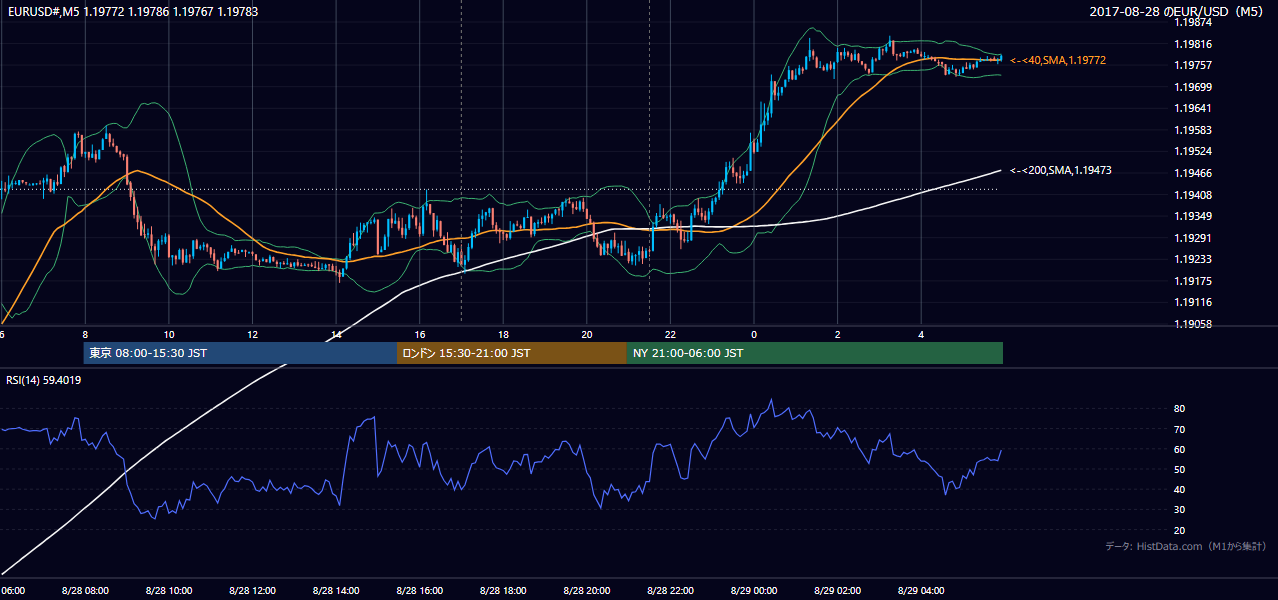Click the 8/29 02:00 time axis label

[838, 590]
